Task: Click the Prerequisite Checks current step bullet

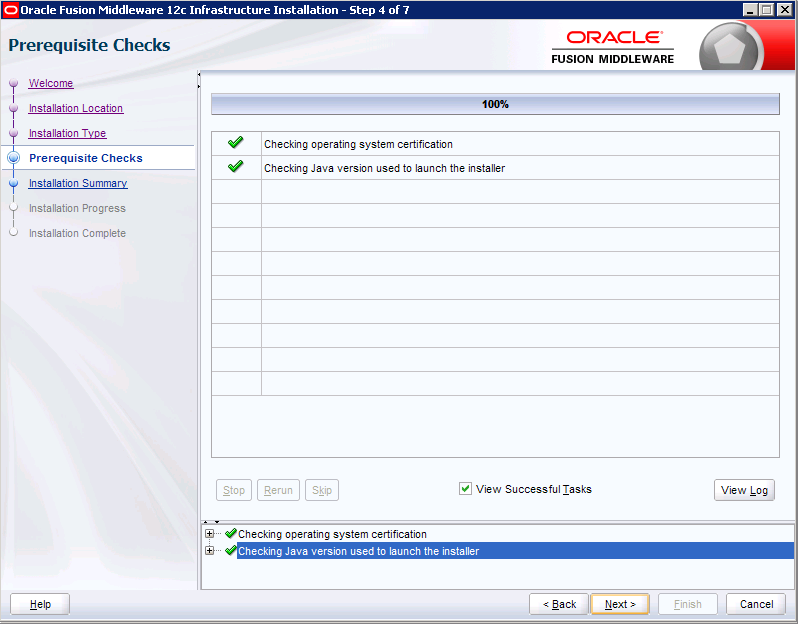Action: point(14,158)
